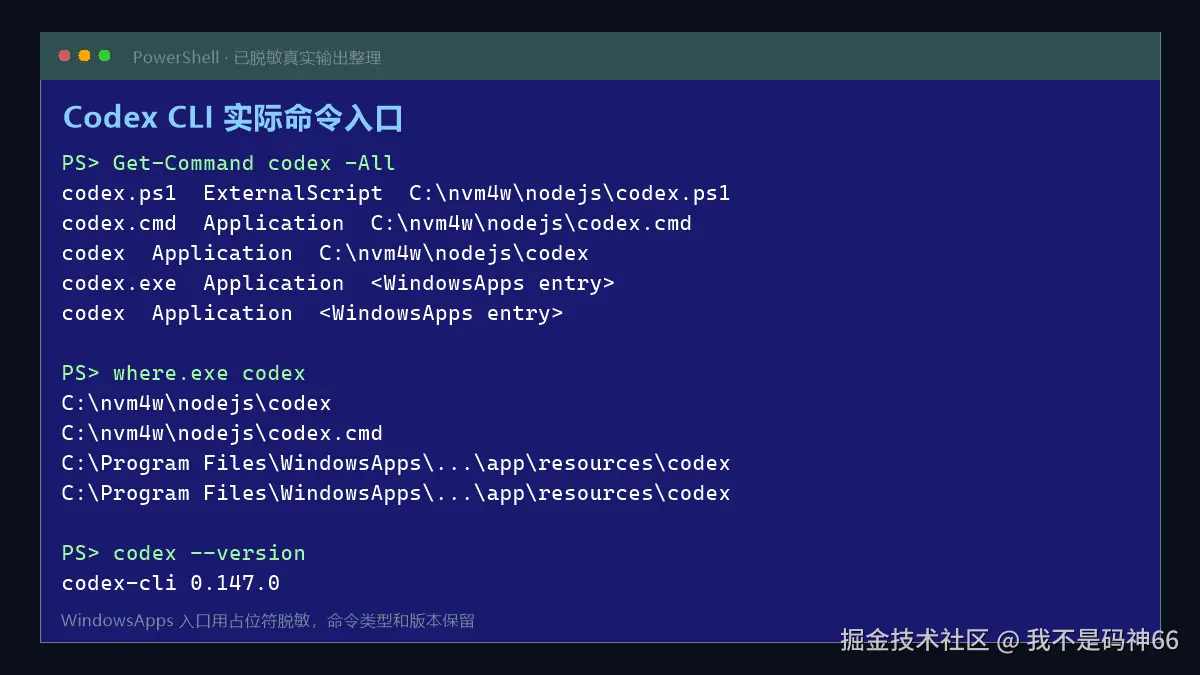
Task: Click the PowerShell window title text
Action: pos(257,58)
